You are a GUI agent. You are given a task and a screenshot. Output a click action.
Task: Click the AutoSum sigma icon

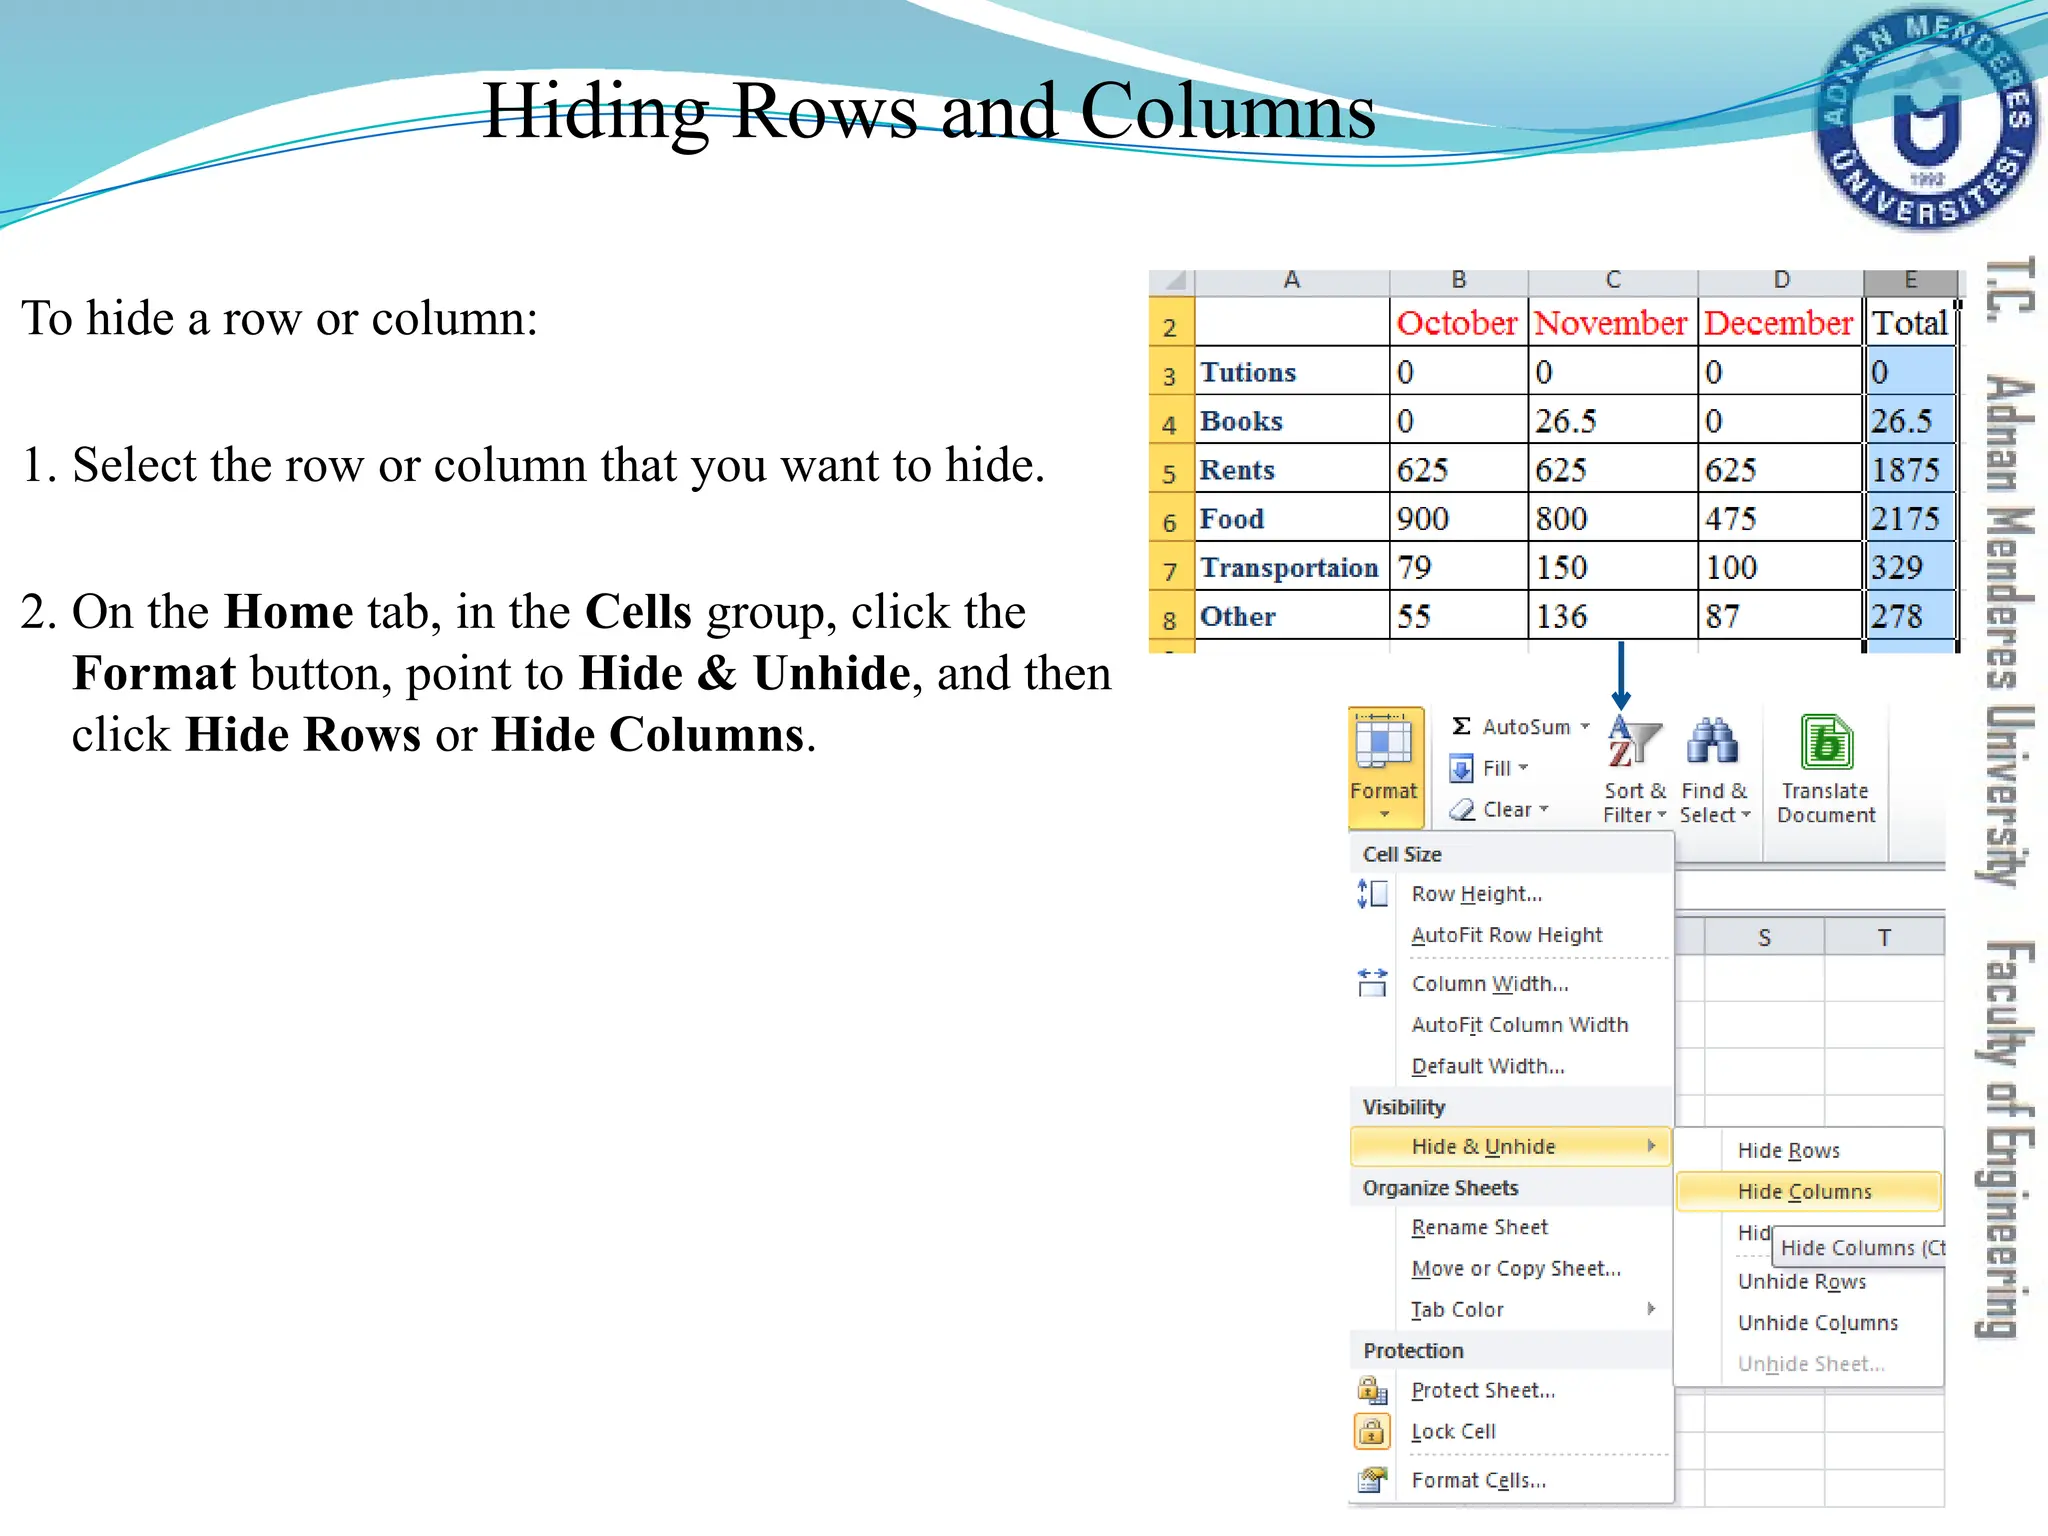click(1461, 726)
